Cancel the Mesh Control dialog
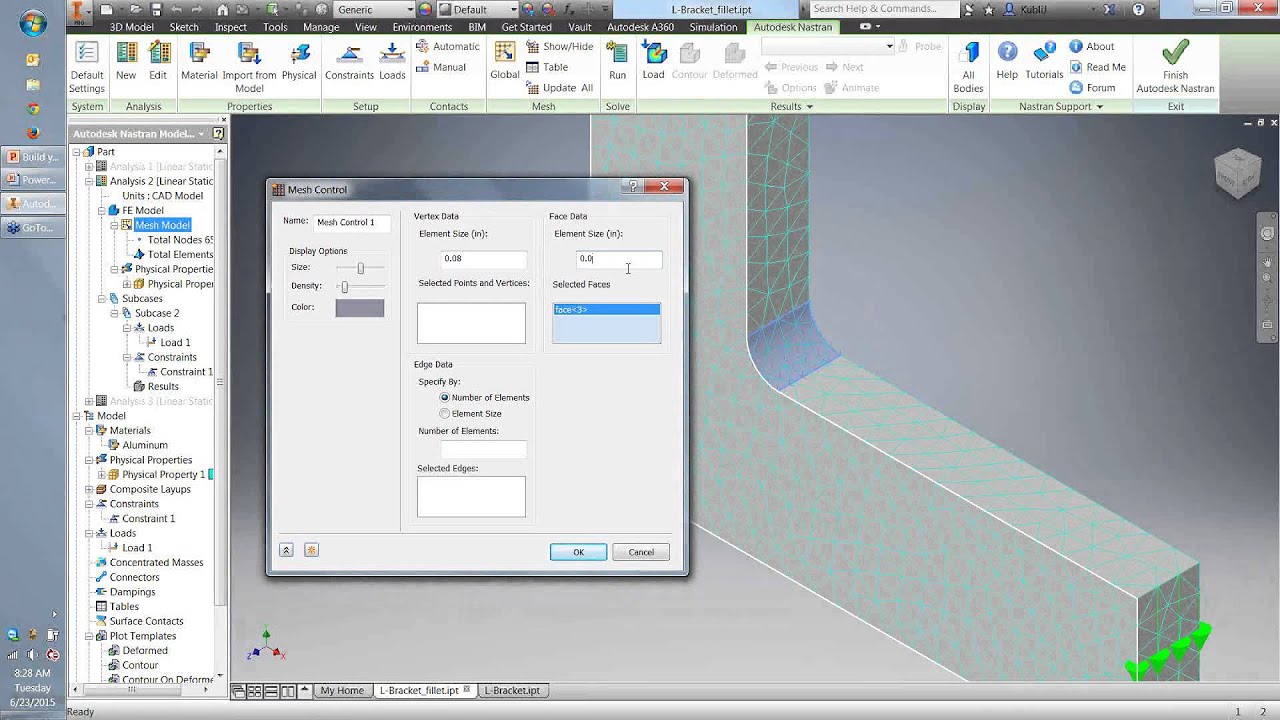The height and width of the screenshot is (720, 1280). [641, 552]
